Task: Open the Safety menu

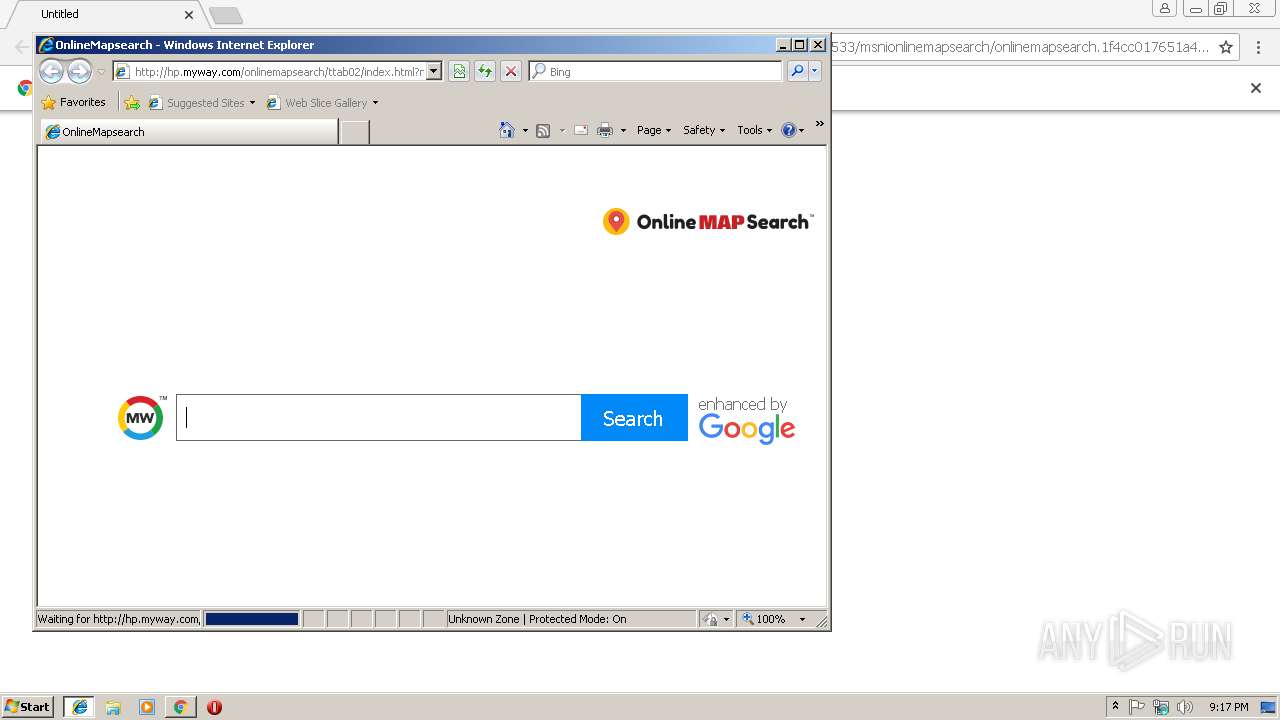Action: click(x=704, y=130)
